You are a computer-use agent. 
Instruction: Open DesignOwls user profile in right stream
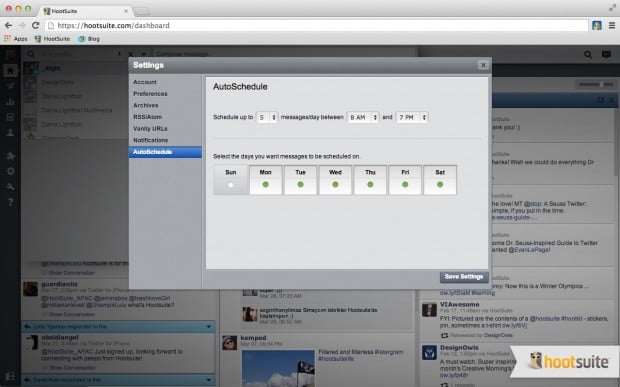coord(459,347)
